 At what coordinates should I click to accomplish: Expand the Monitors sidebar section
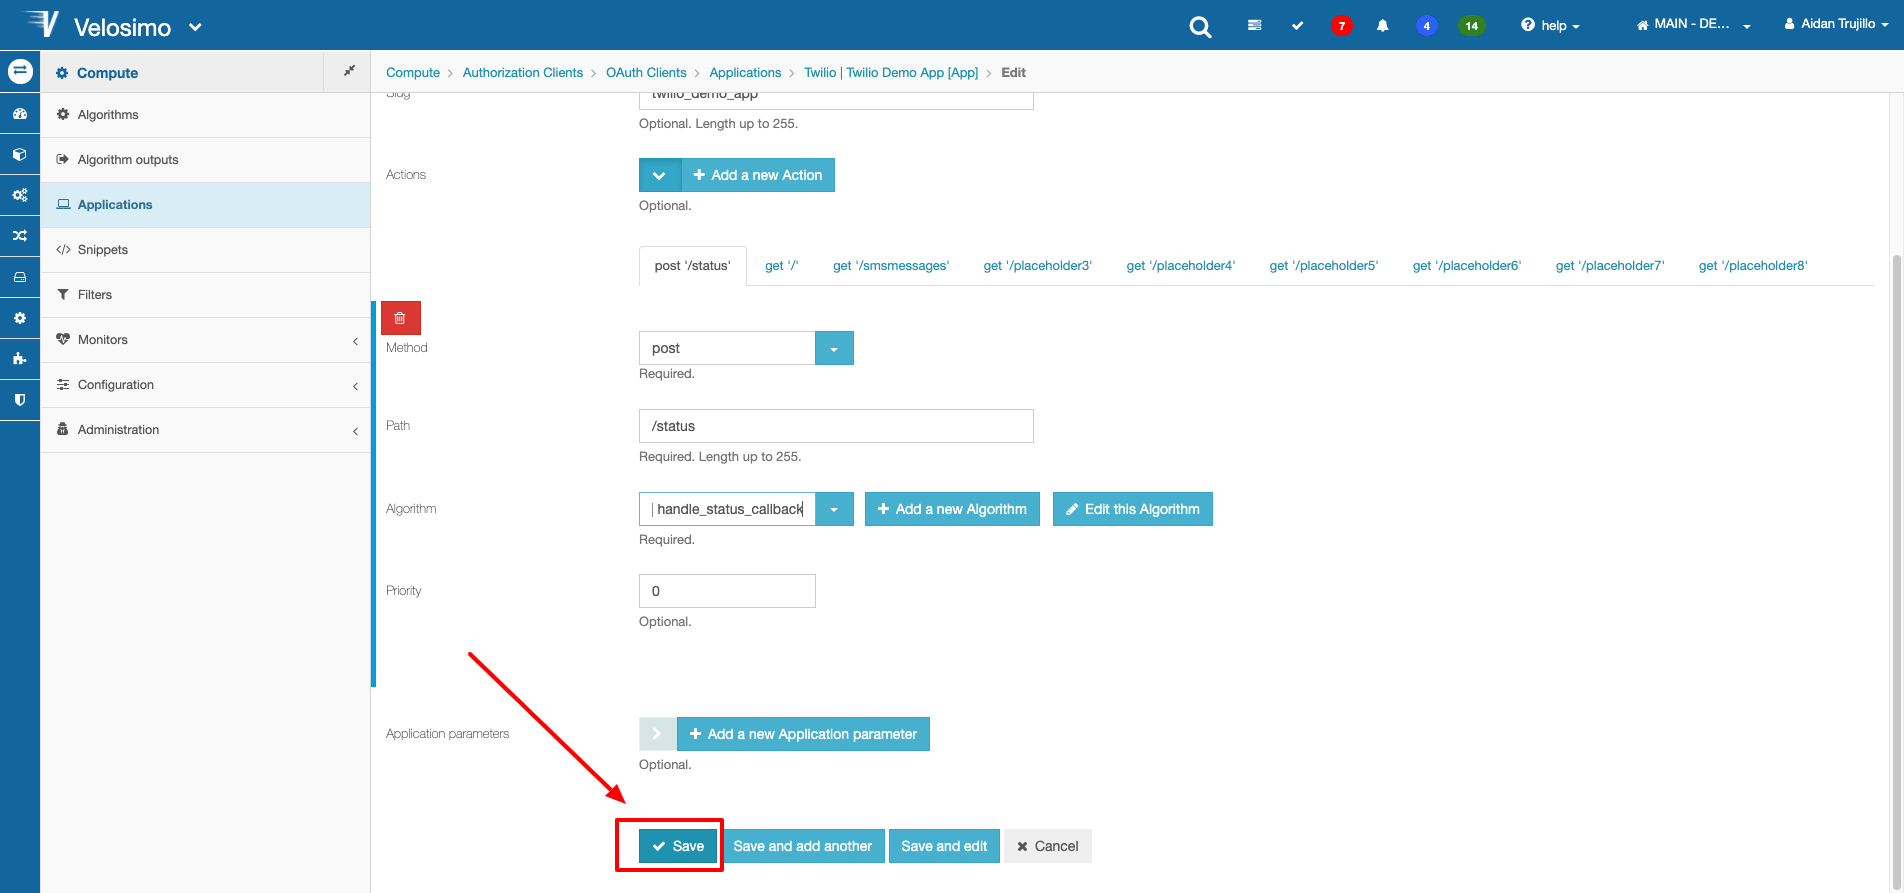(x=205, y=340)
